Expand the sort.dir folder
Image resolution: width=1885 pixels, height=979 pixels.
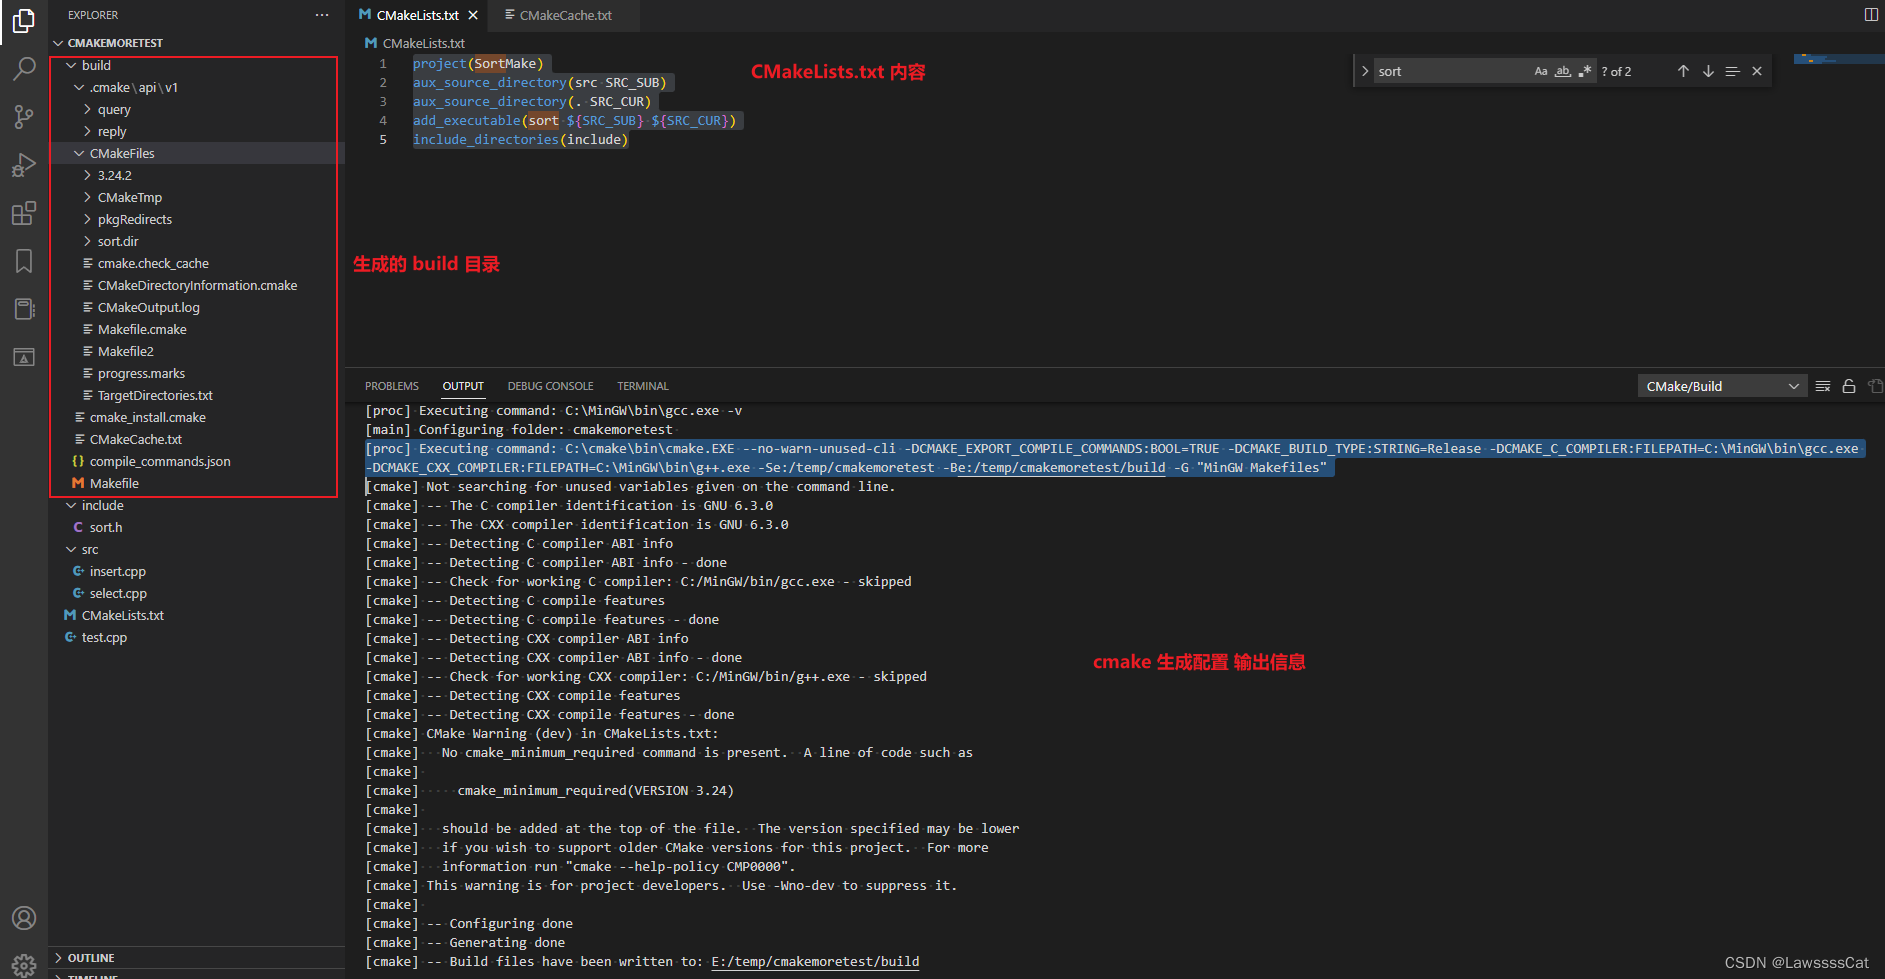coord(196,241)
